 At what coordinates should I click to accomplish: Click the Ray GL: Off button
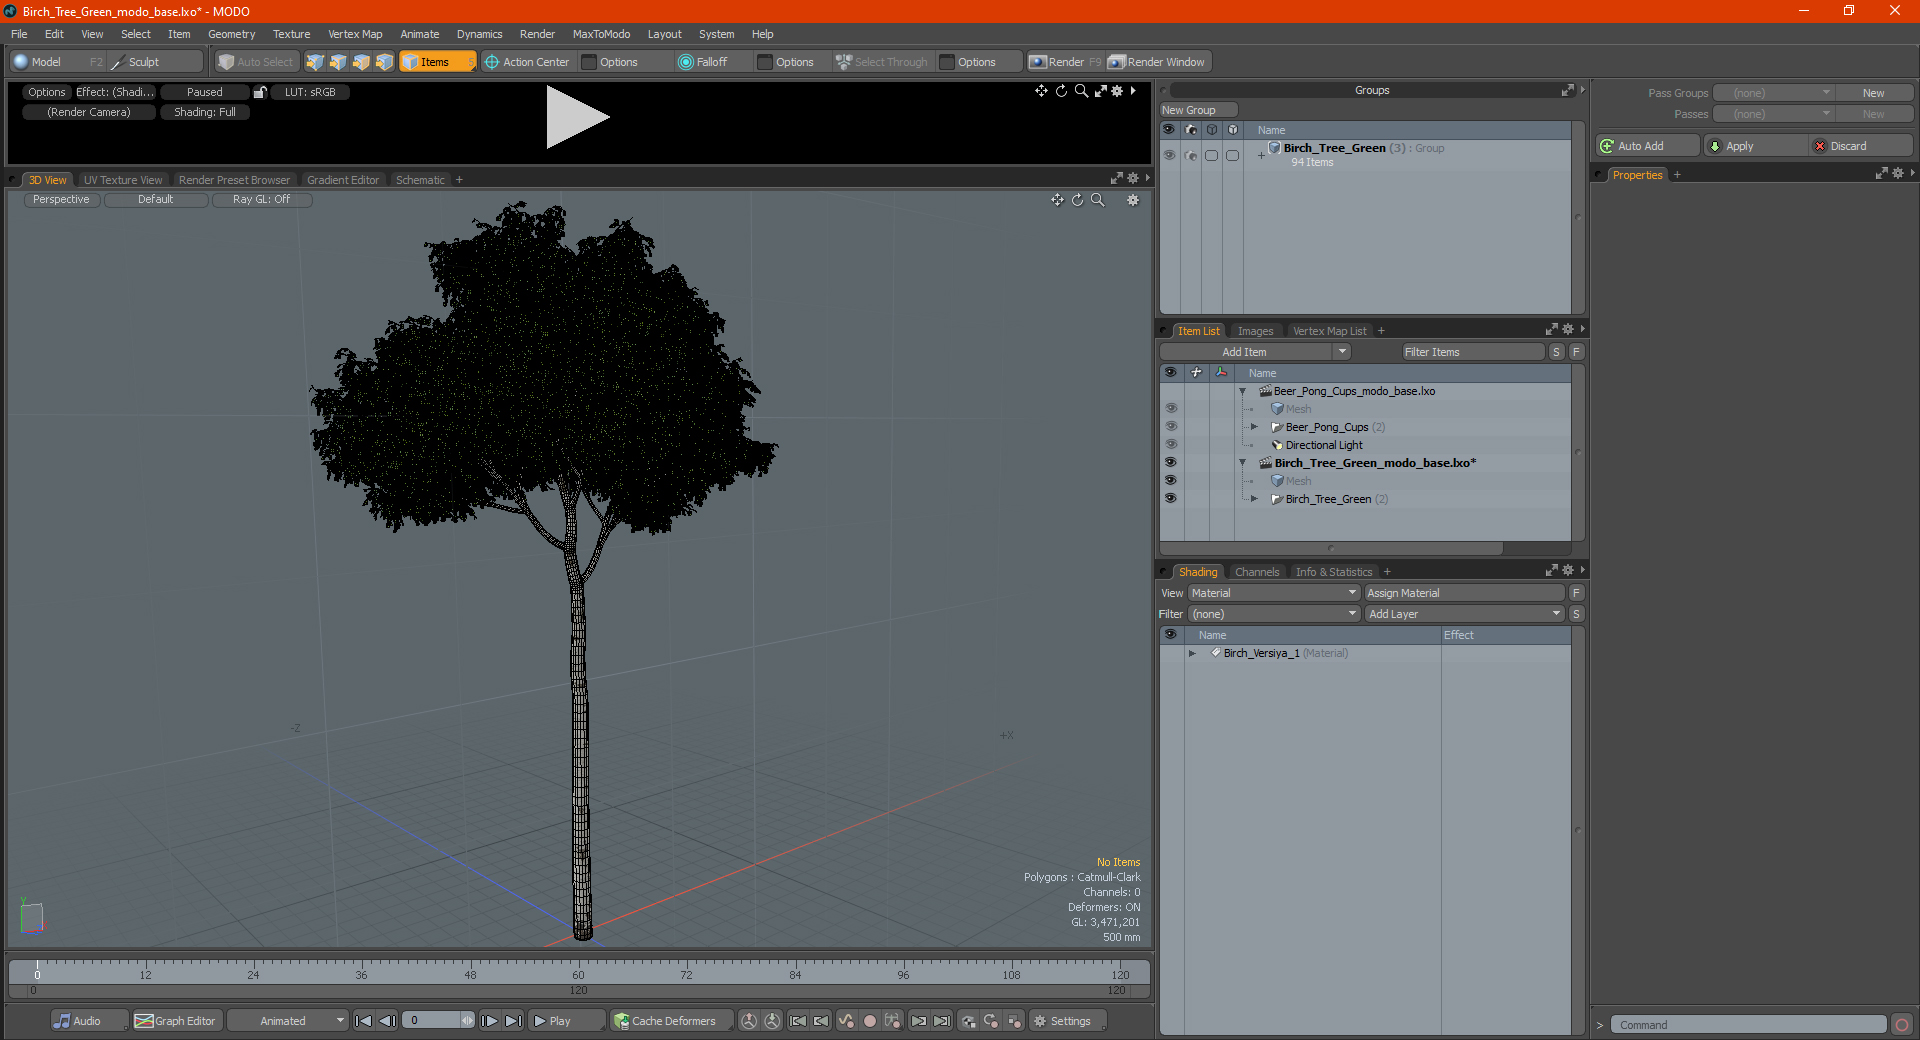tap(262, 200)
